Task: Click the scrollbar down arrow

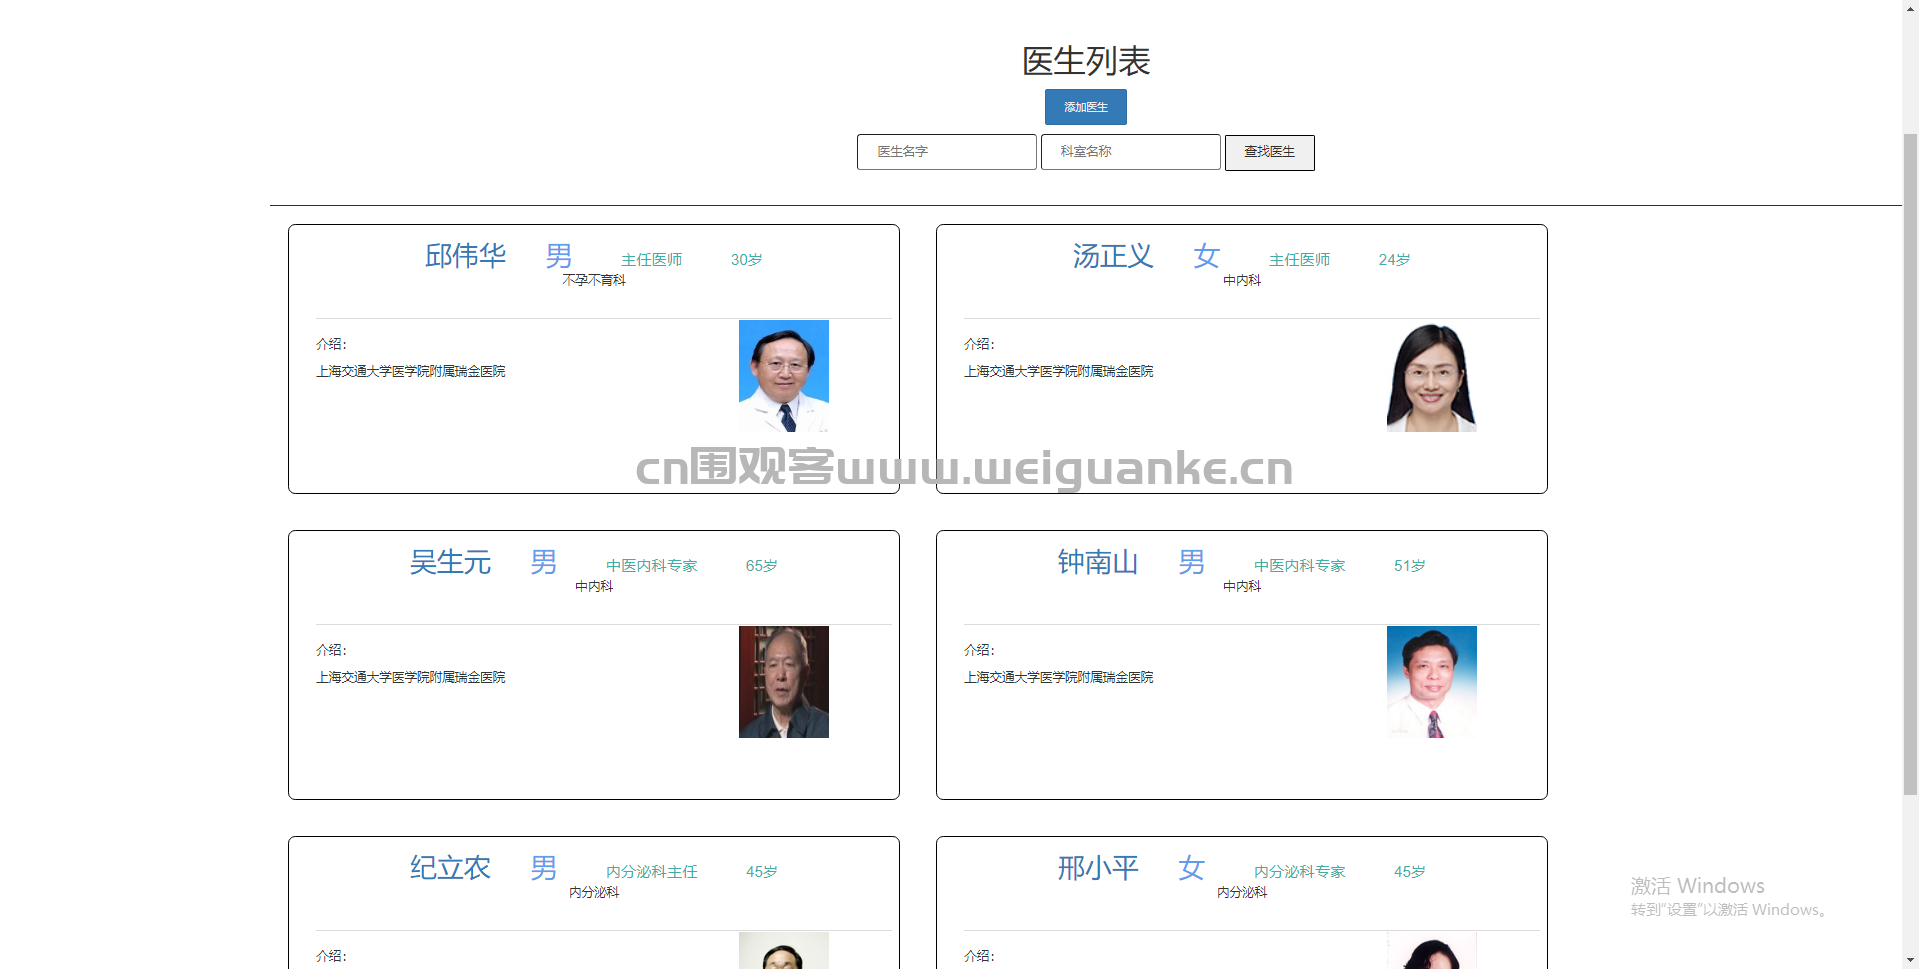Action: [x=1910, y=960]
